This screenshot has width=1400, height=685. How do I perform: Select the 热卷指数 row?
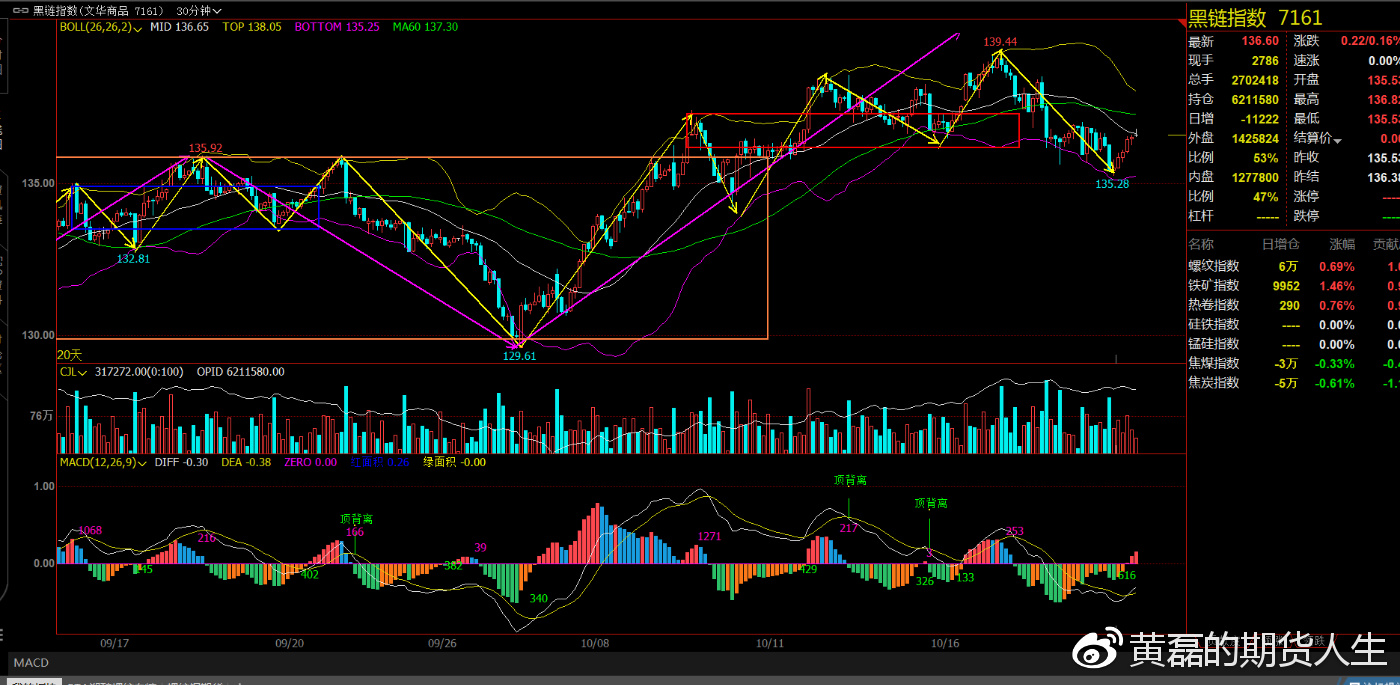1293,305
